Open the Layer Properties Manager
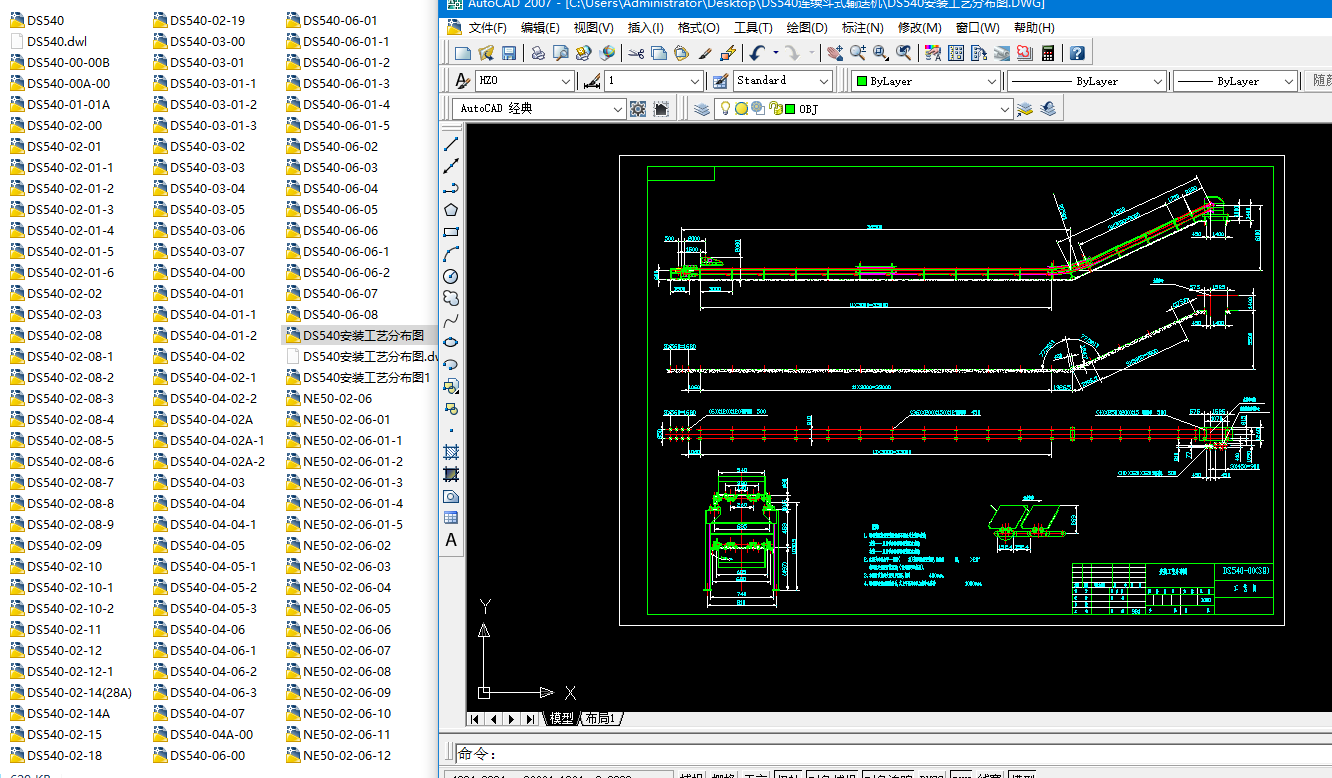 702,109
